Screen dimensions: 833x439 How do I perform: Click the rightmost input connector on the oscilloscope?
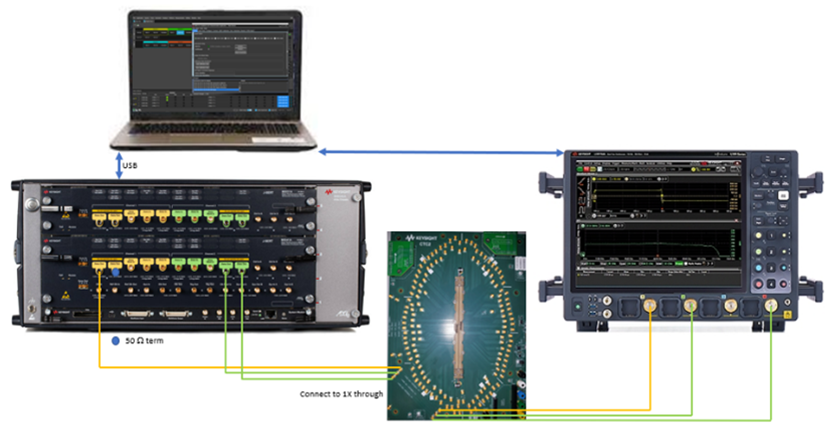(773, 305)
